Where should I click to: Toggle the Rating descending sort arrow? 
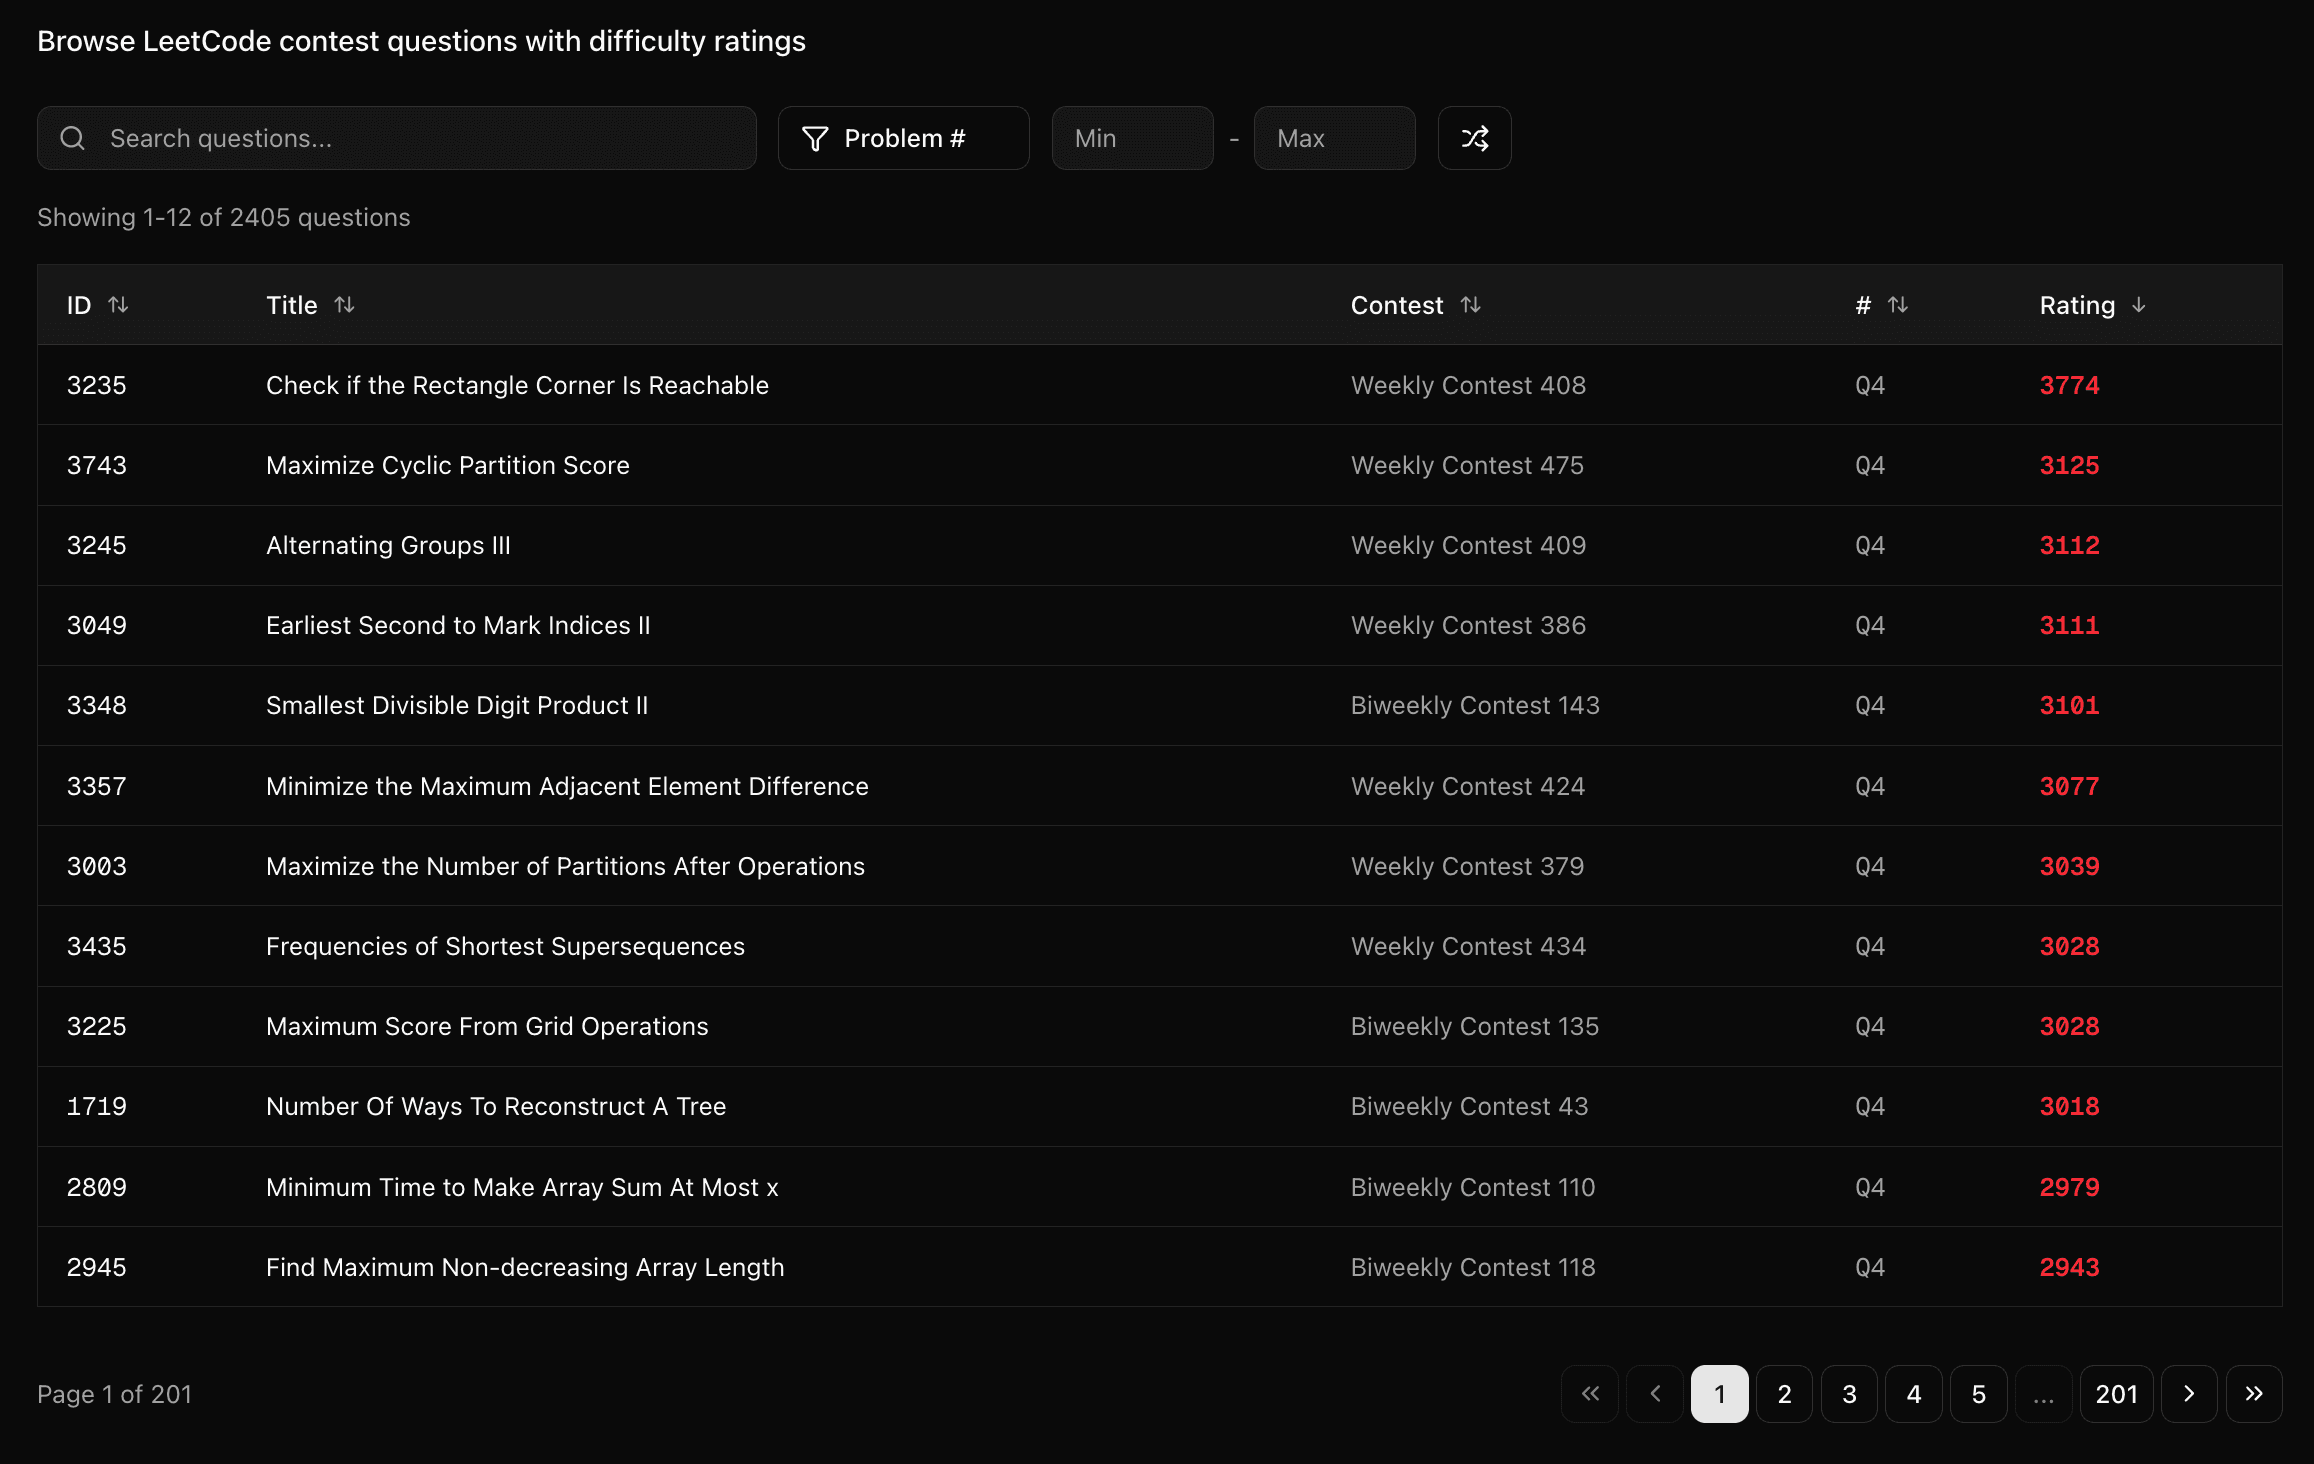pos(2138,305)
